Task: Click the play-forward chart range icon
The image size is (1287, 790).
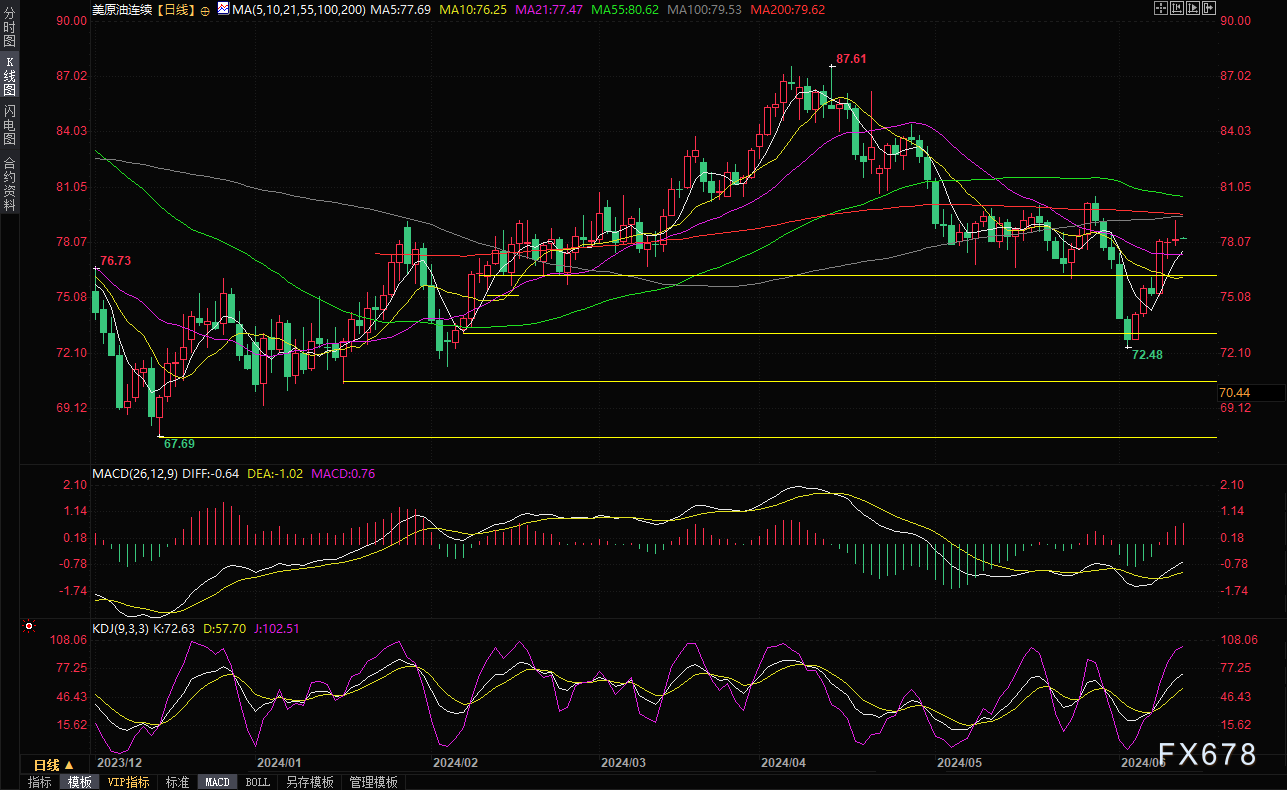Action: coord(1193,8)
